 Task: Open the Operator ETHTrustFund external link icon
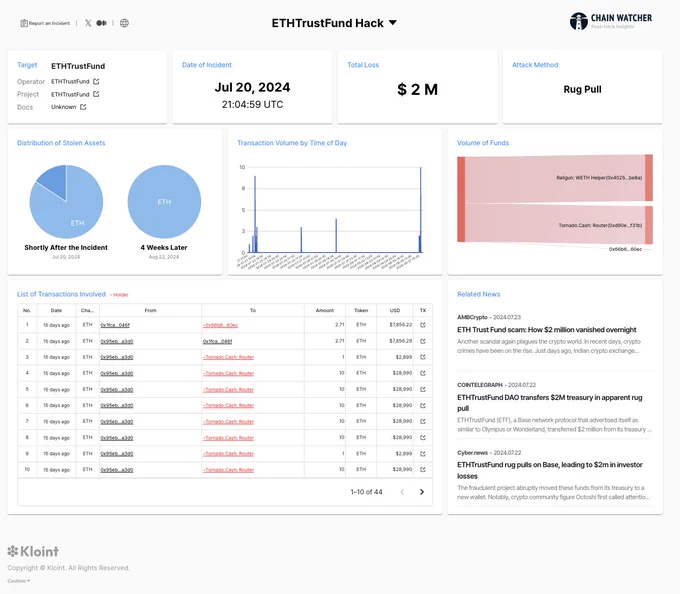(96, 81)
